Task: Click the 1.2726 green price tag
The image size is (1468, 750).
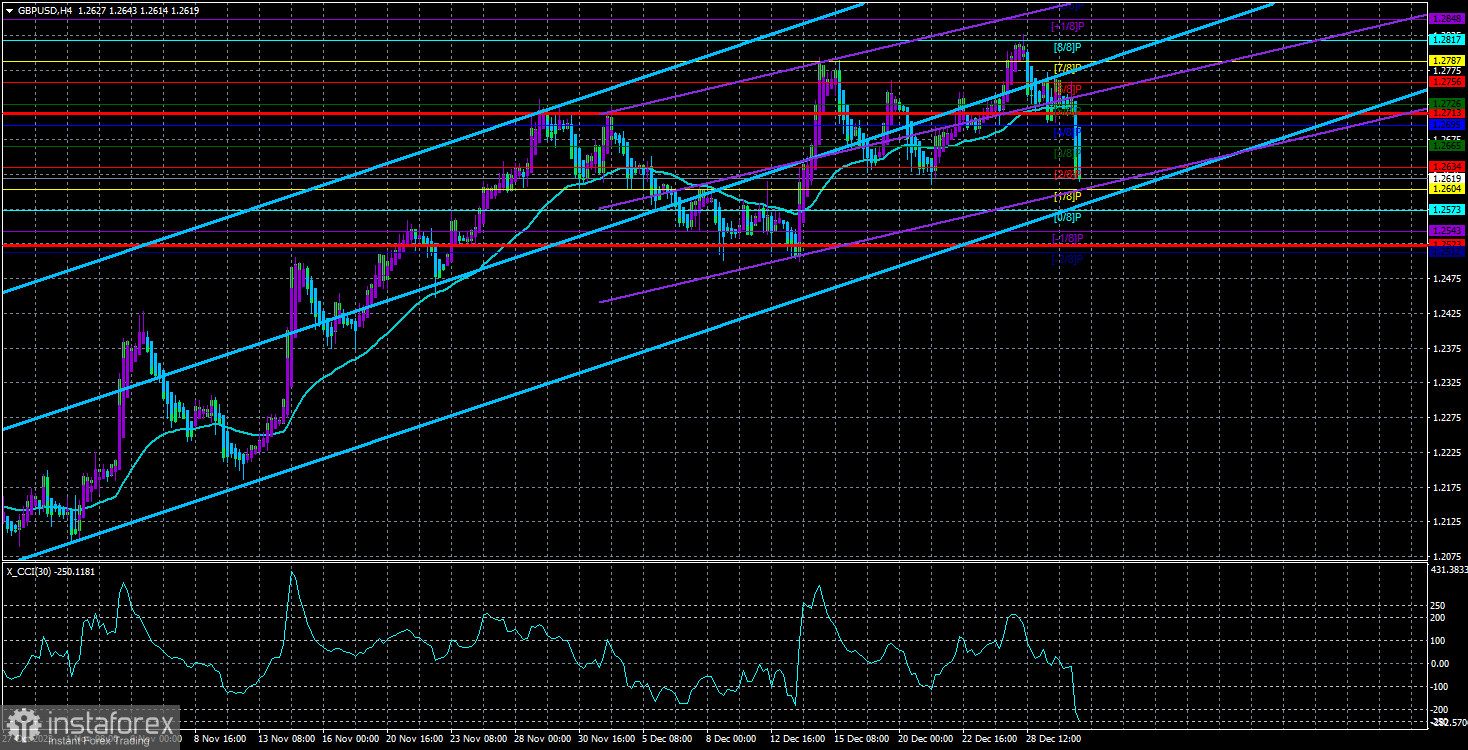Action: coord(1447,103)
